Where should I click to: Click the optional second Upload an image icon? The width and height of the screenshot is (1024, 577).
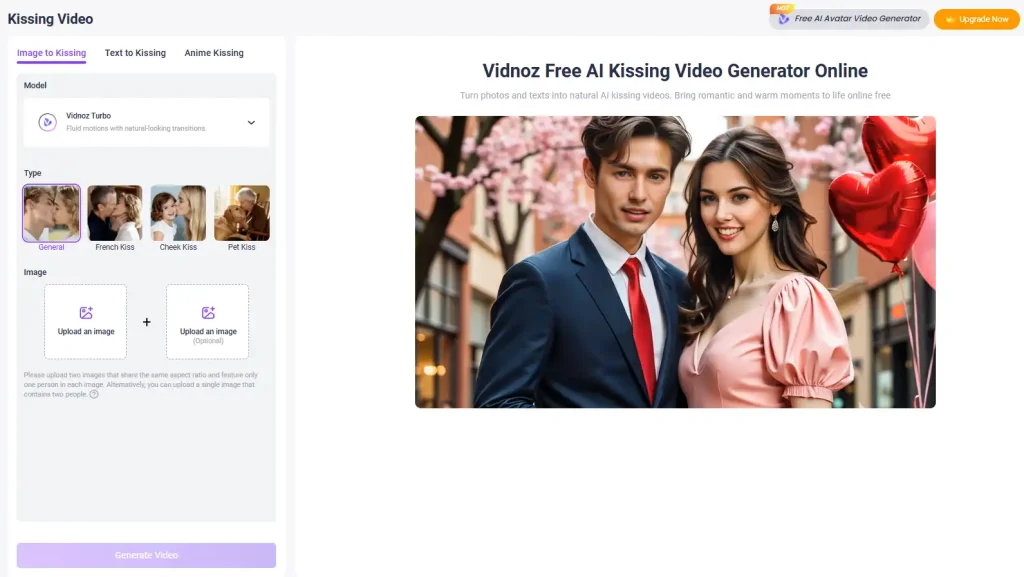pyautogui.click(x=206, y=312)
